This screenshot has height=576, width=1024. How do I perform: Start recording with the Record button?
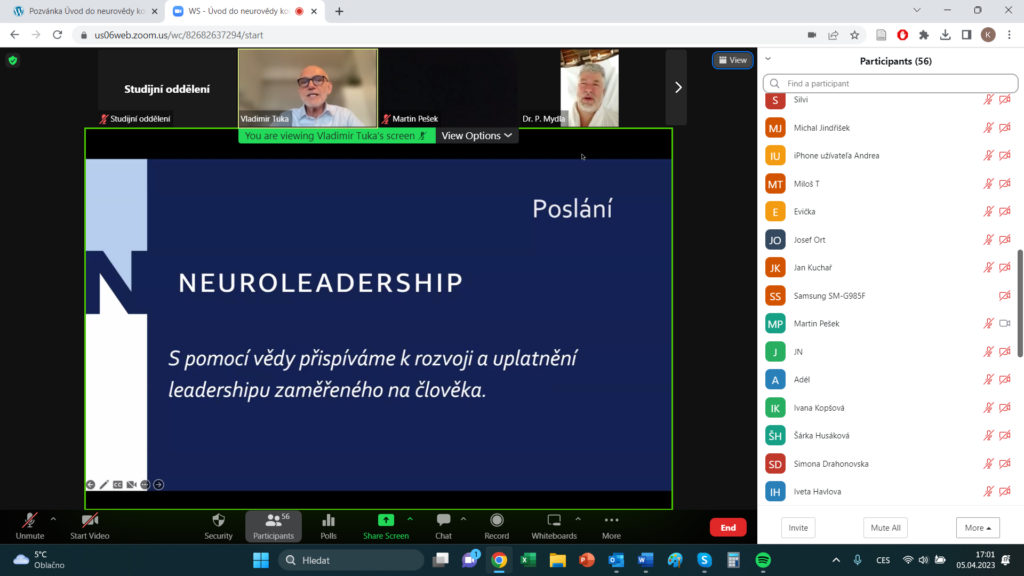pos(496,526)
